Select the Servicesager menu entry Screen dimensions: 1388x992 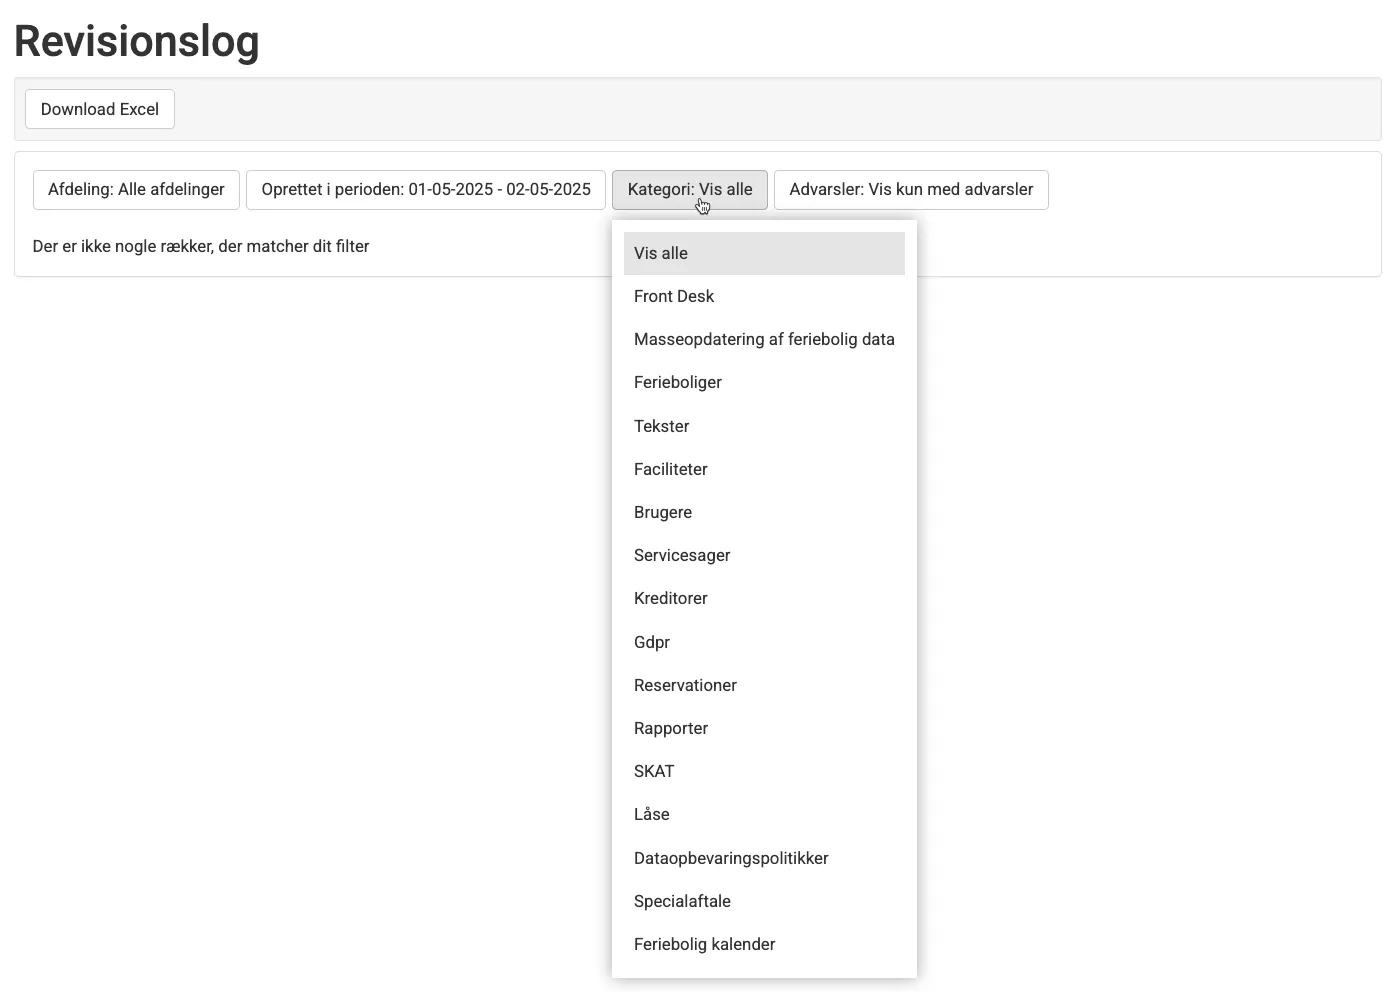[x=682, y=555]
